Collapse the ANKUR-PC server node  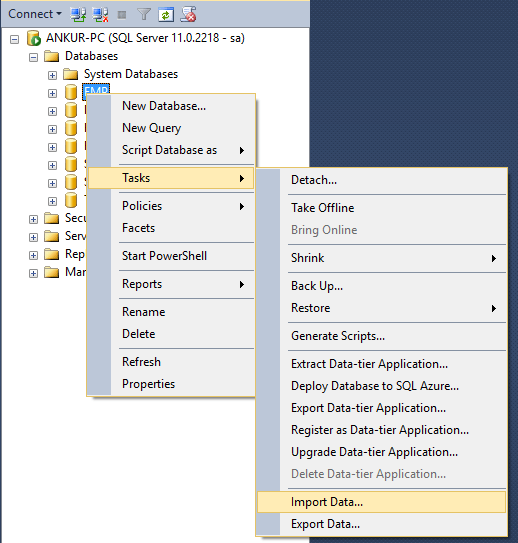click(14, 39)
